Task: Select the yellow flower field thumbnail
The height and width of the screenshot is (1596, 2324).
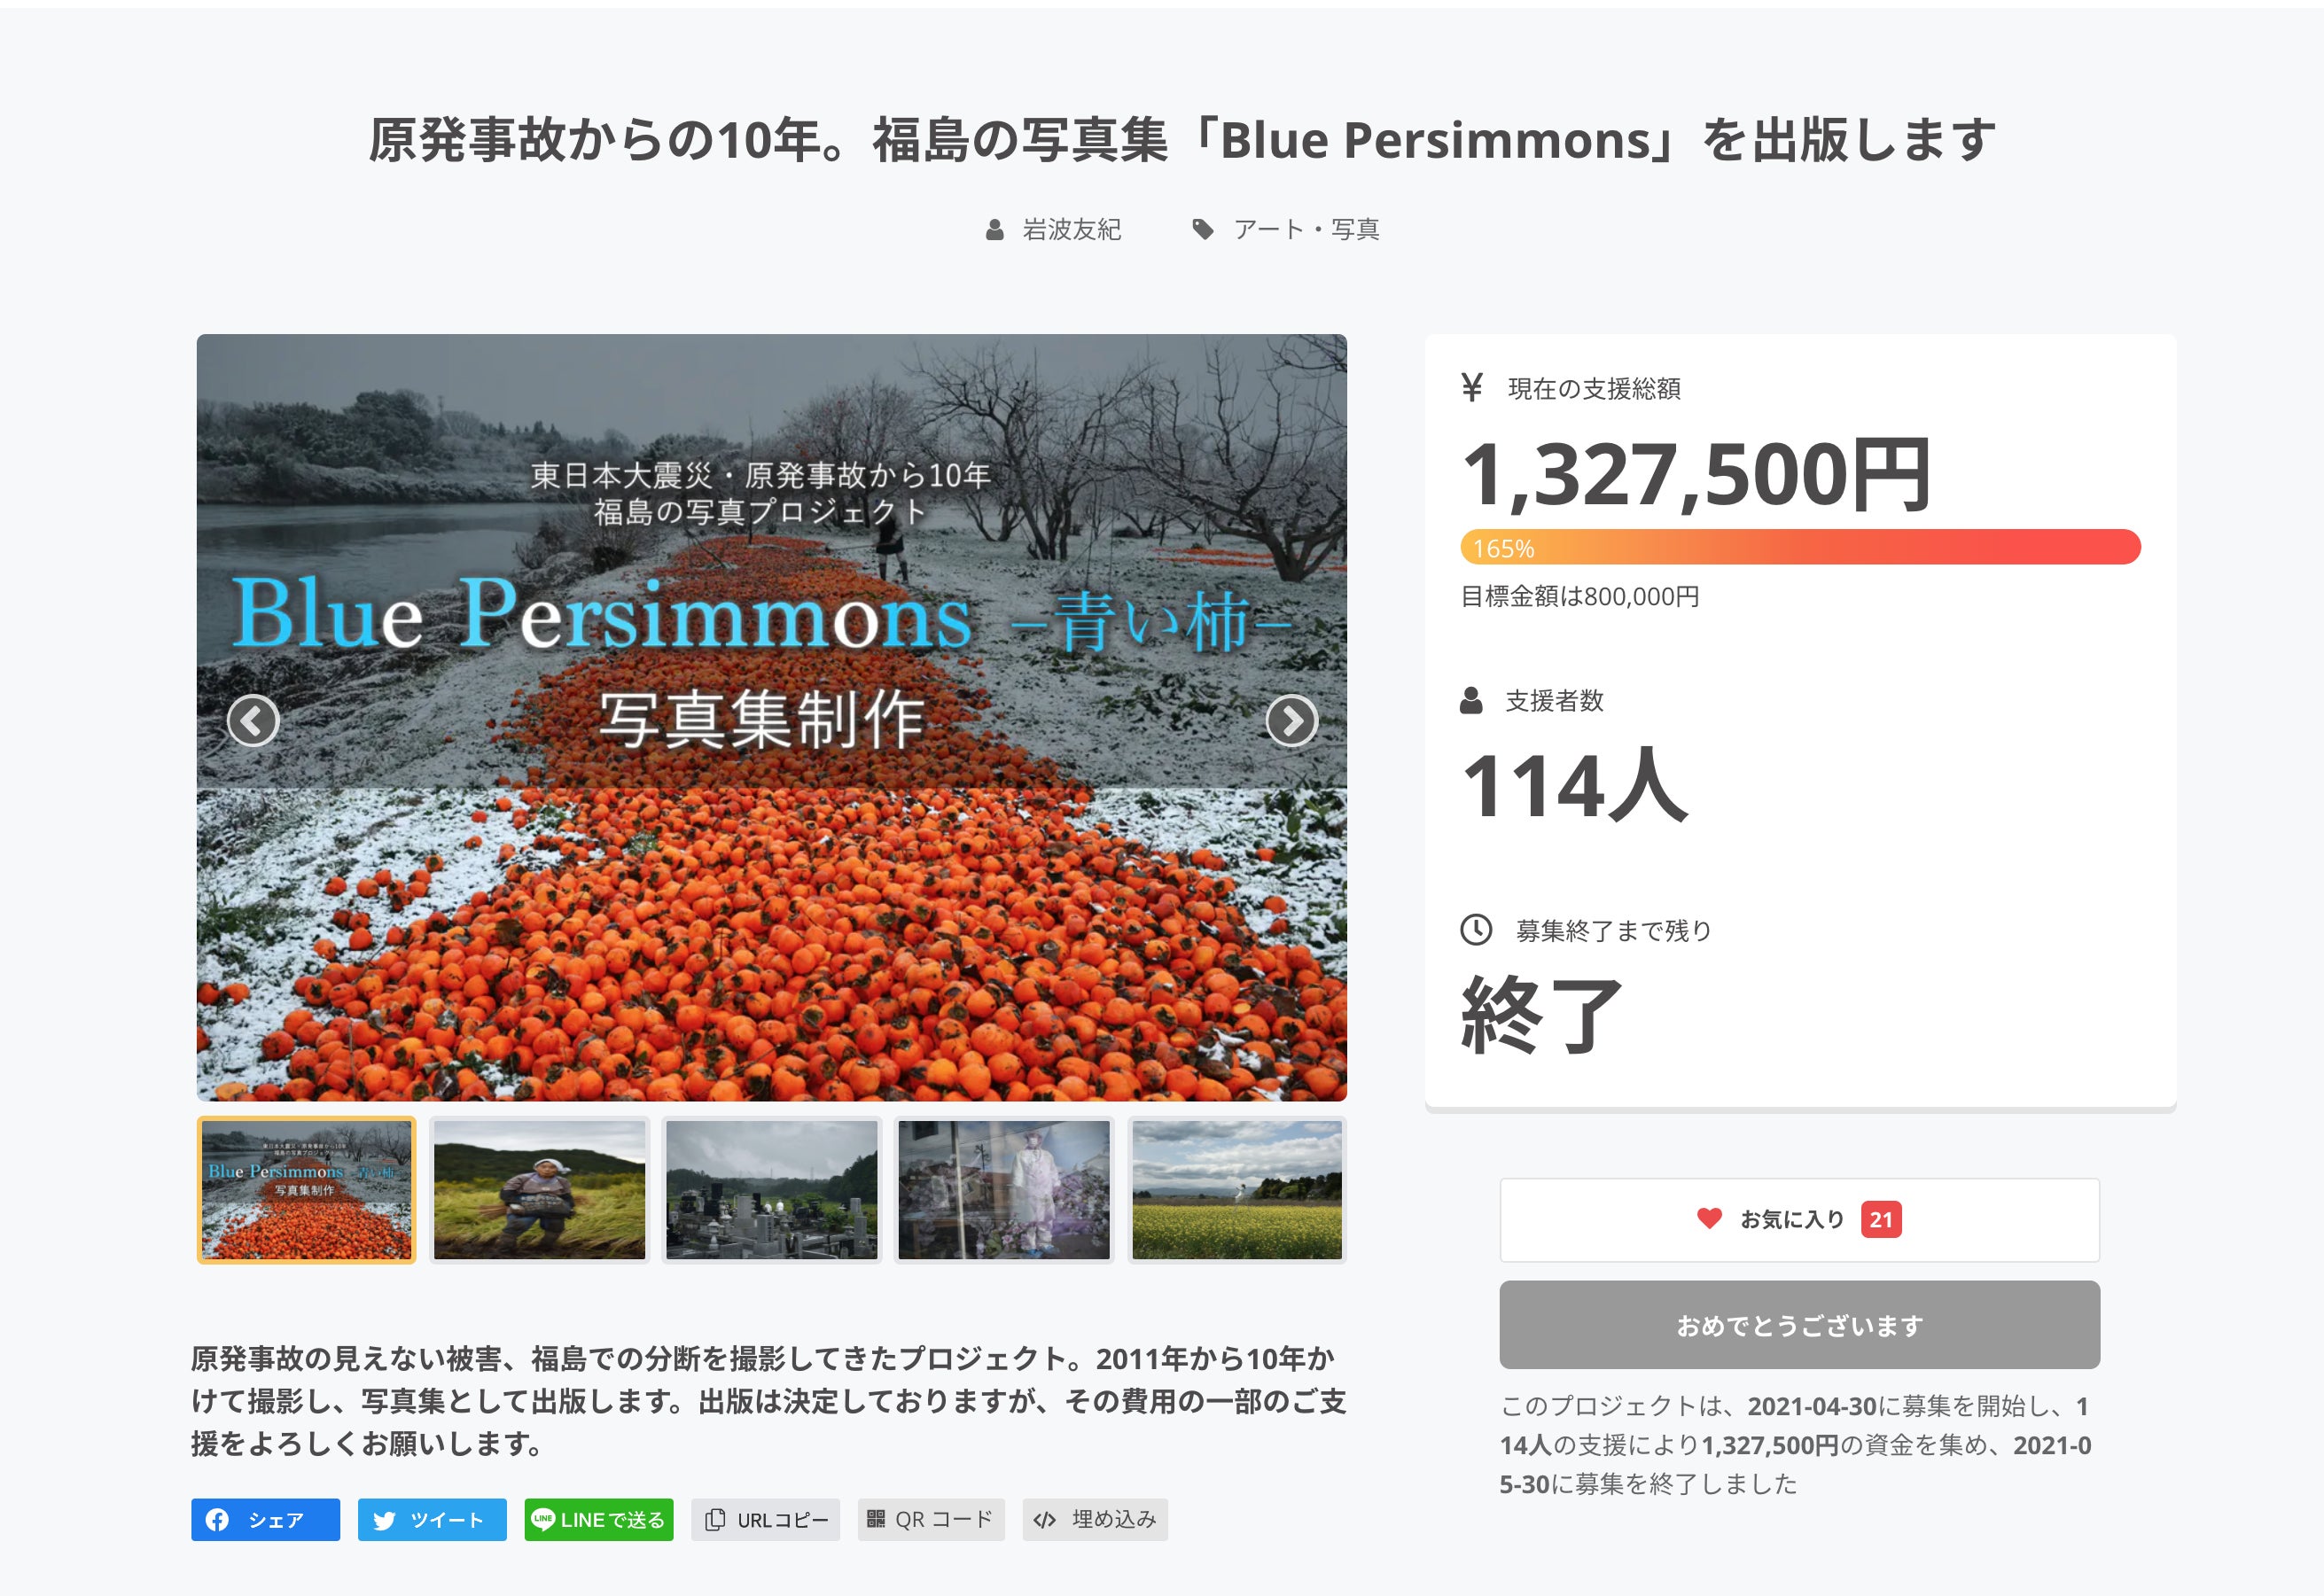Action: [x=1237, y=1189]
